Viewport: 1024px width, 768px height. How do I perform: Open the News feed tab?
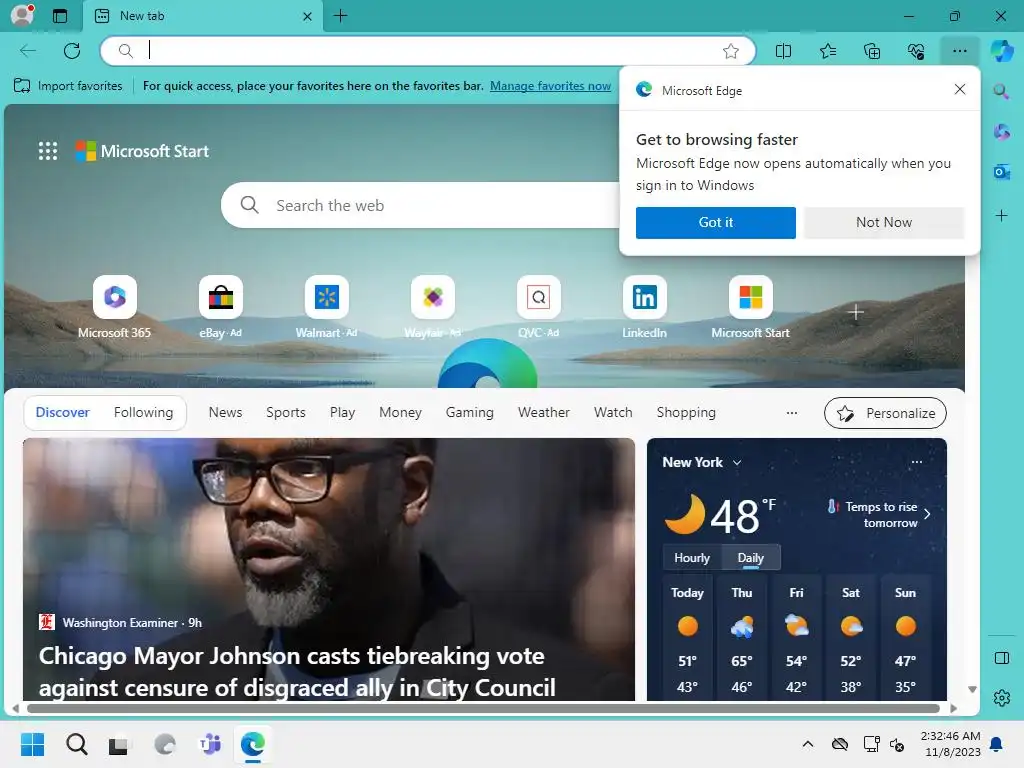[x=225, y=413]
